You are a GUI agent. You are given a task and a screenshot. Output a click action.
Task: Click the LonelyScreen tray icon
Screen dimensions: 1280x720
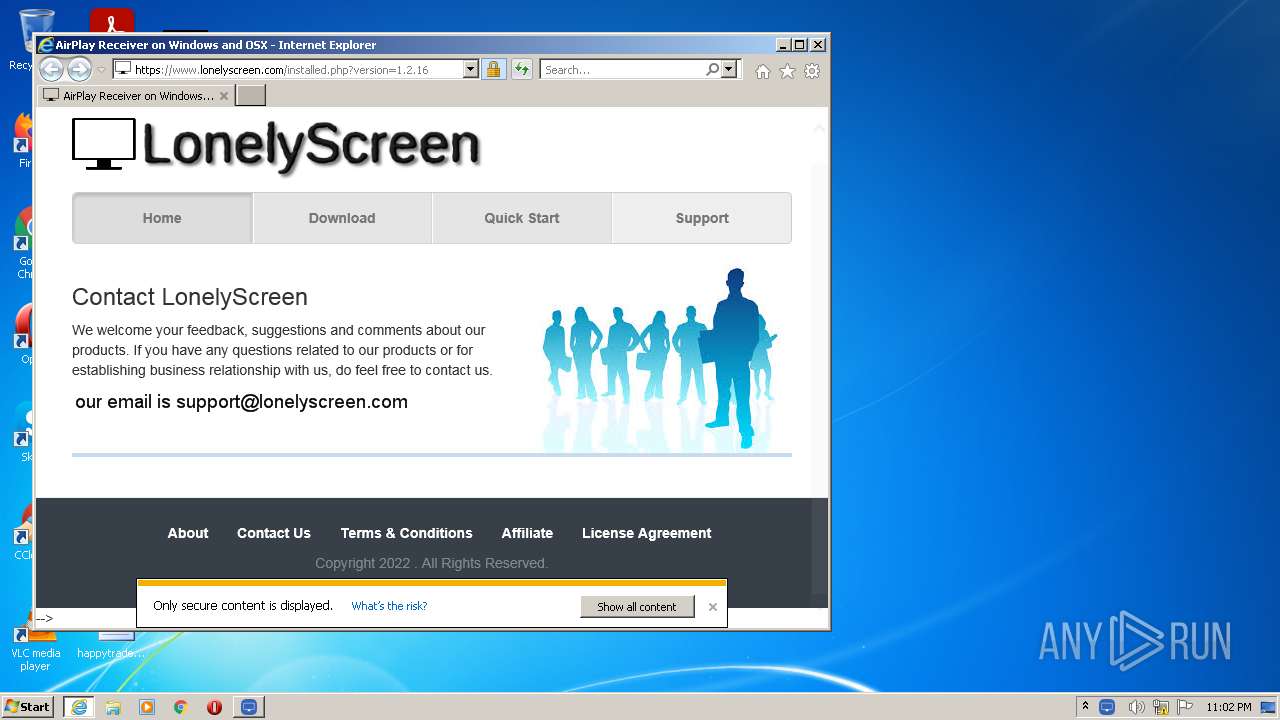(1107, 707)
